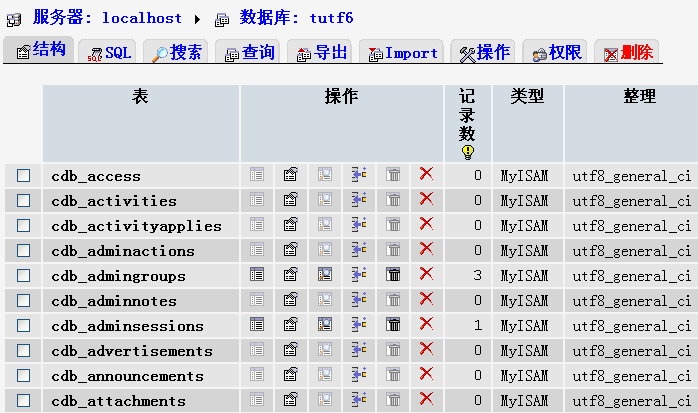Screen dimensions: 698x413
Task: Tick the checkbox for cdb_access
Action: (24, 175)
